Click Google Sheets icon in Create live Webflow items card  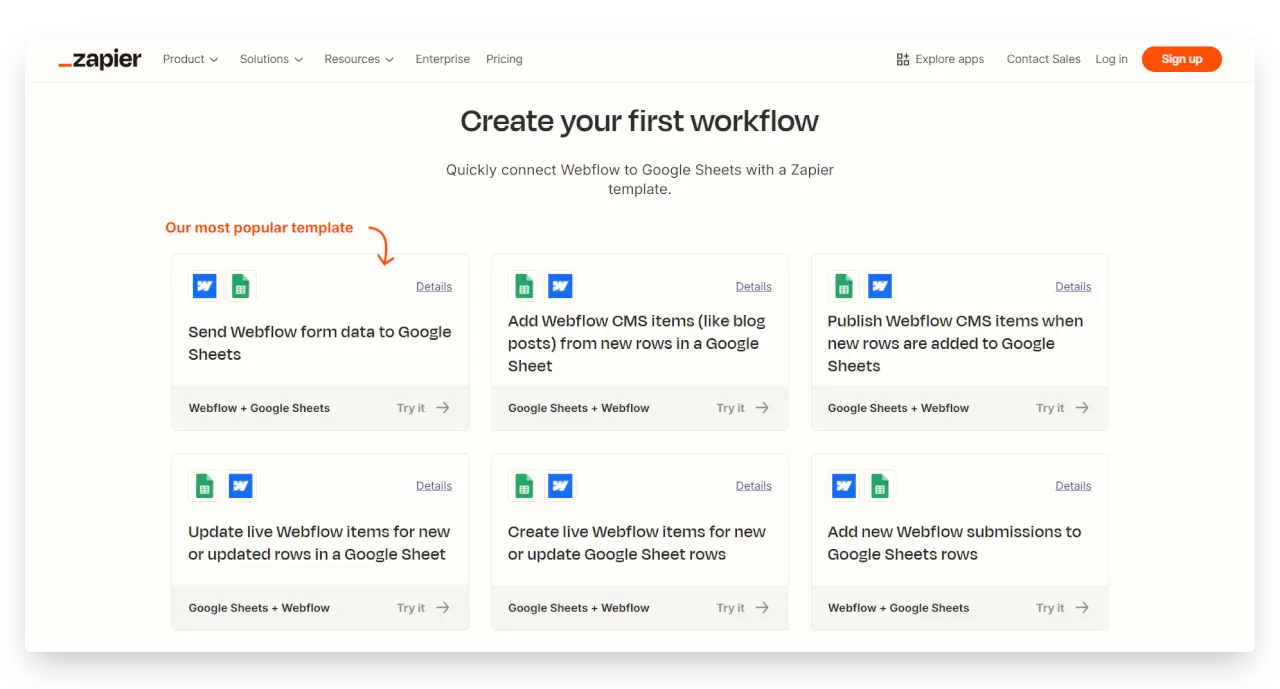[524, 486]
